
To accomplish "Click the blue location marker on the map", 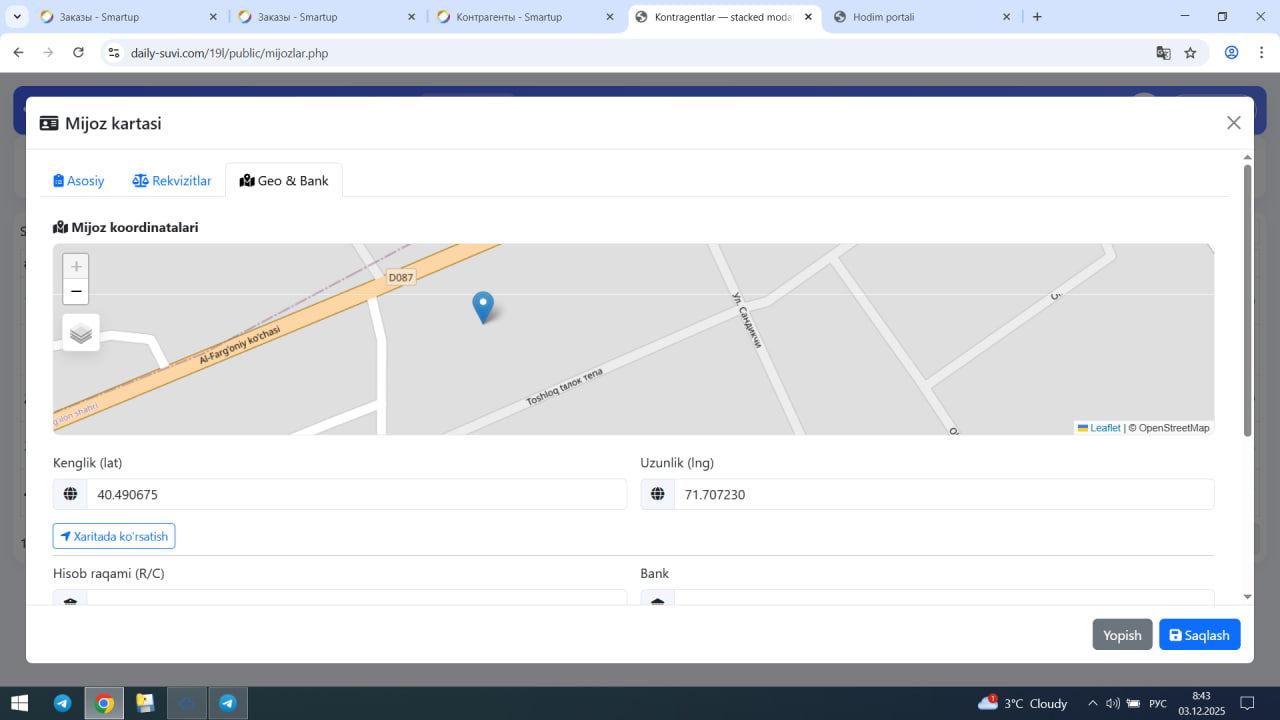I will click(x=483, y=307).
